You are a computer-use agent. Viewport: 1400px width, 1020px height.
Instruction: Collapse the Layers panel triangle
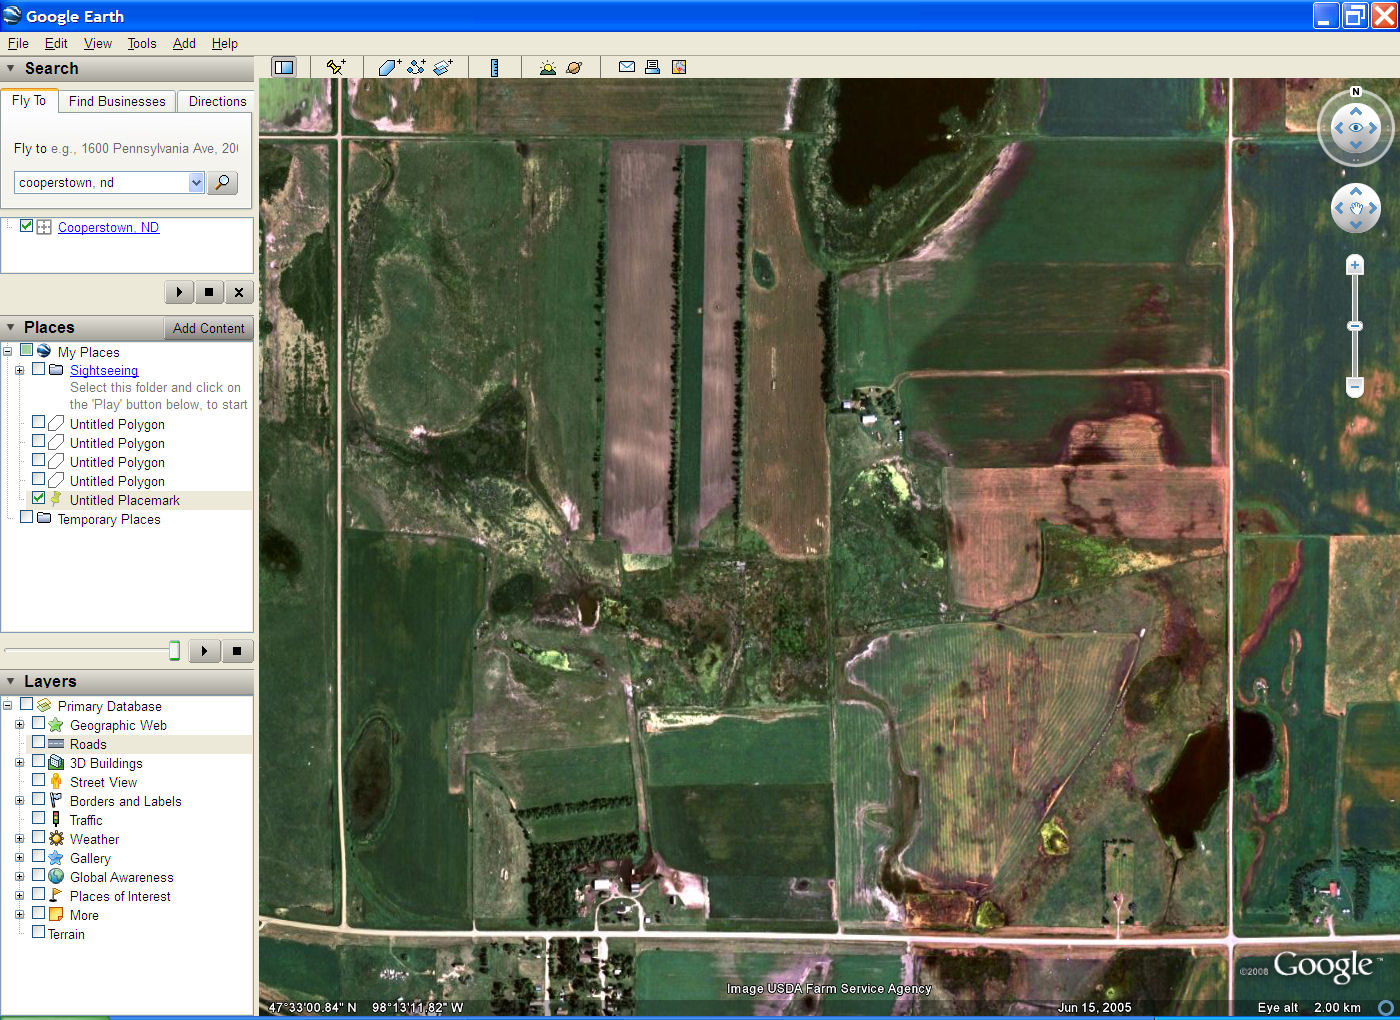pos(11,681)
